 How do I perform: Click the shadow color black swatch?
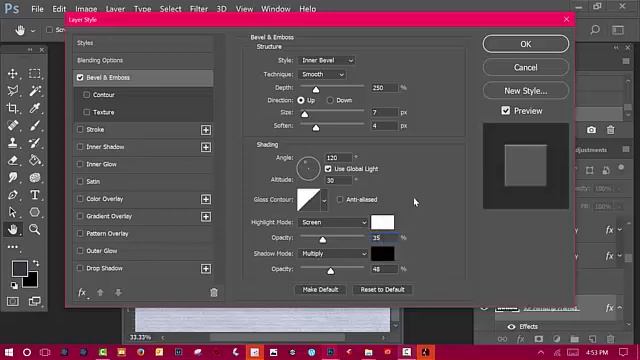[382, 253]
